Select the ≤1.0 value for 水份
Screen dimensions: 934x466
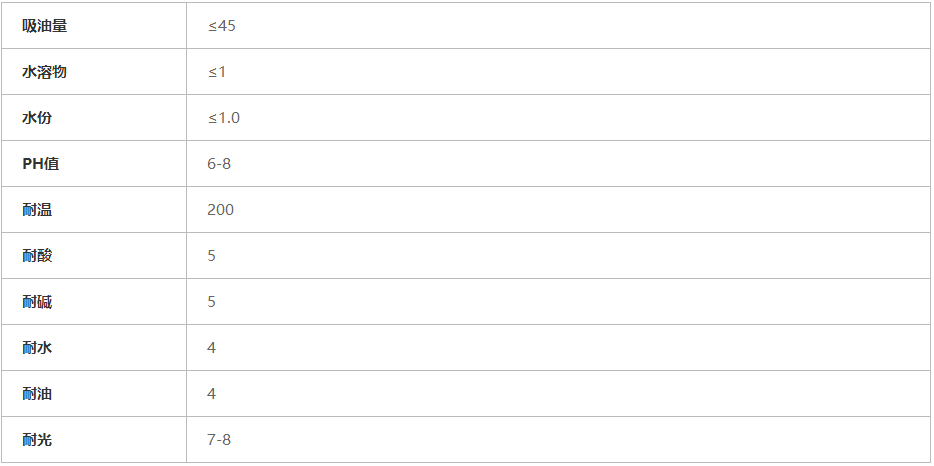click(224, 118)
